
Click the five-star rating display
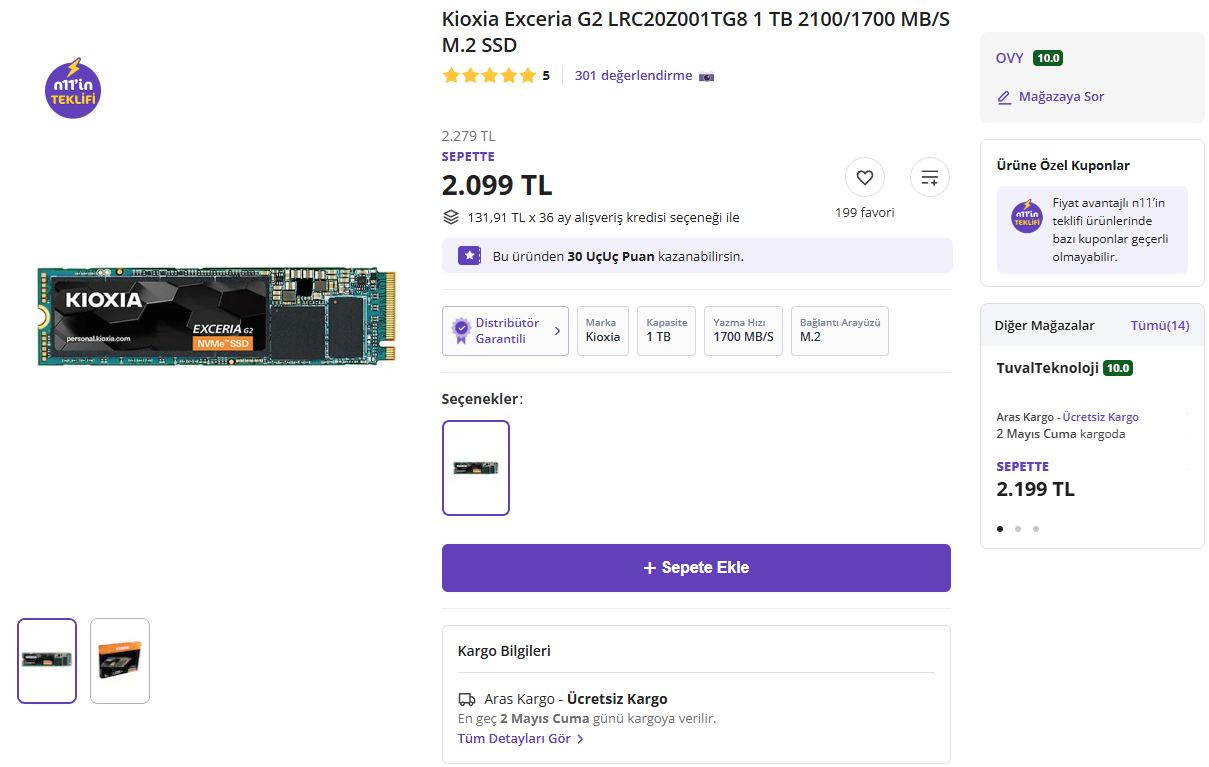coord(489,75)
